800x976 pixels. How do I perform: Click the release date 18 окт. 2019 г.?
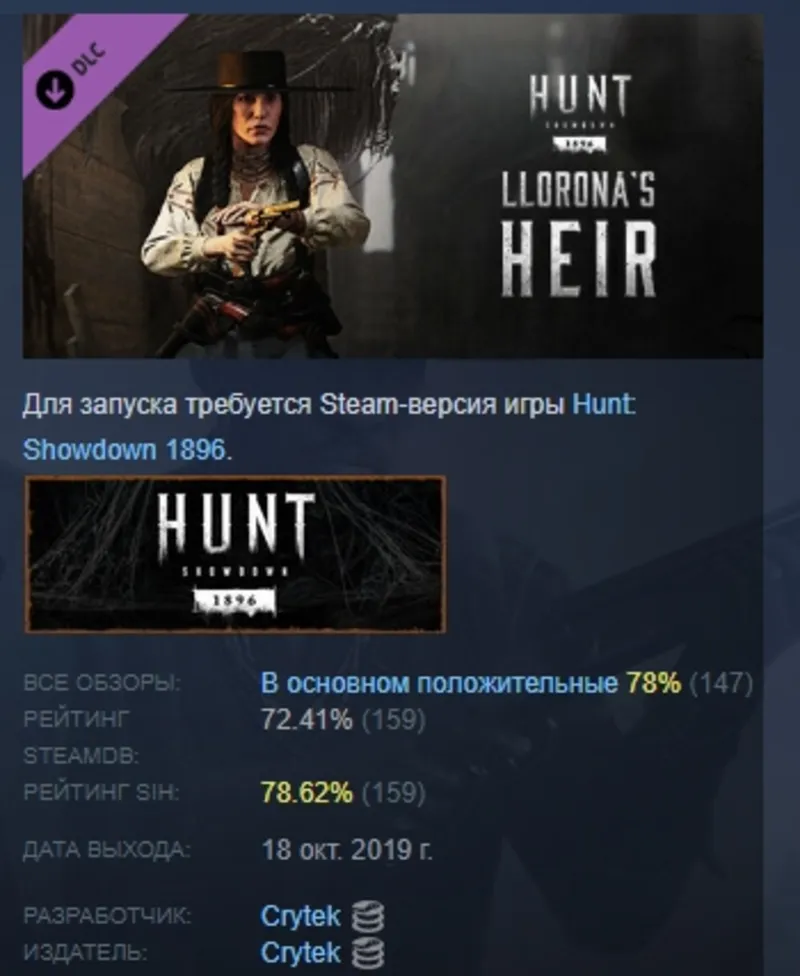tap(347, 849)
